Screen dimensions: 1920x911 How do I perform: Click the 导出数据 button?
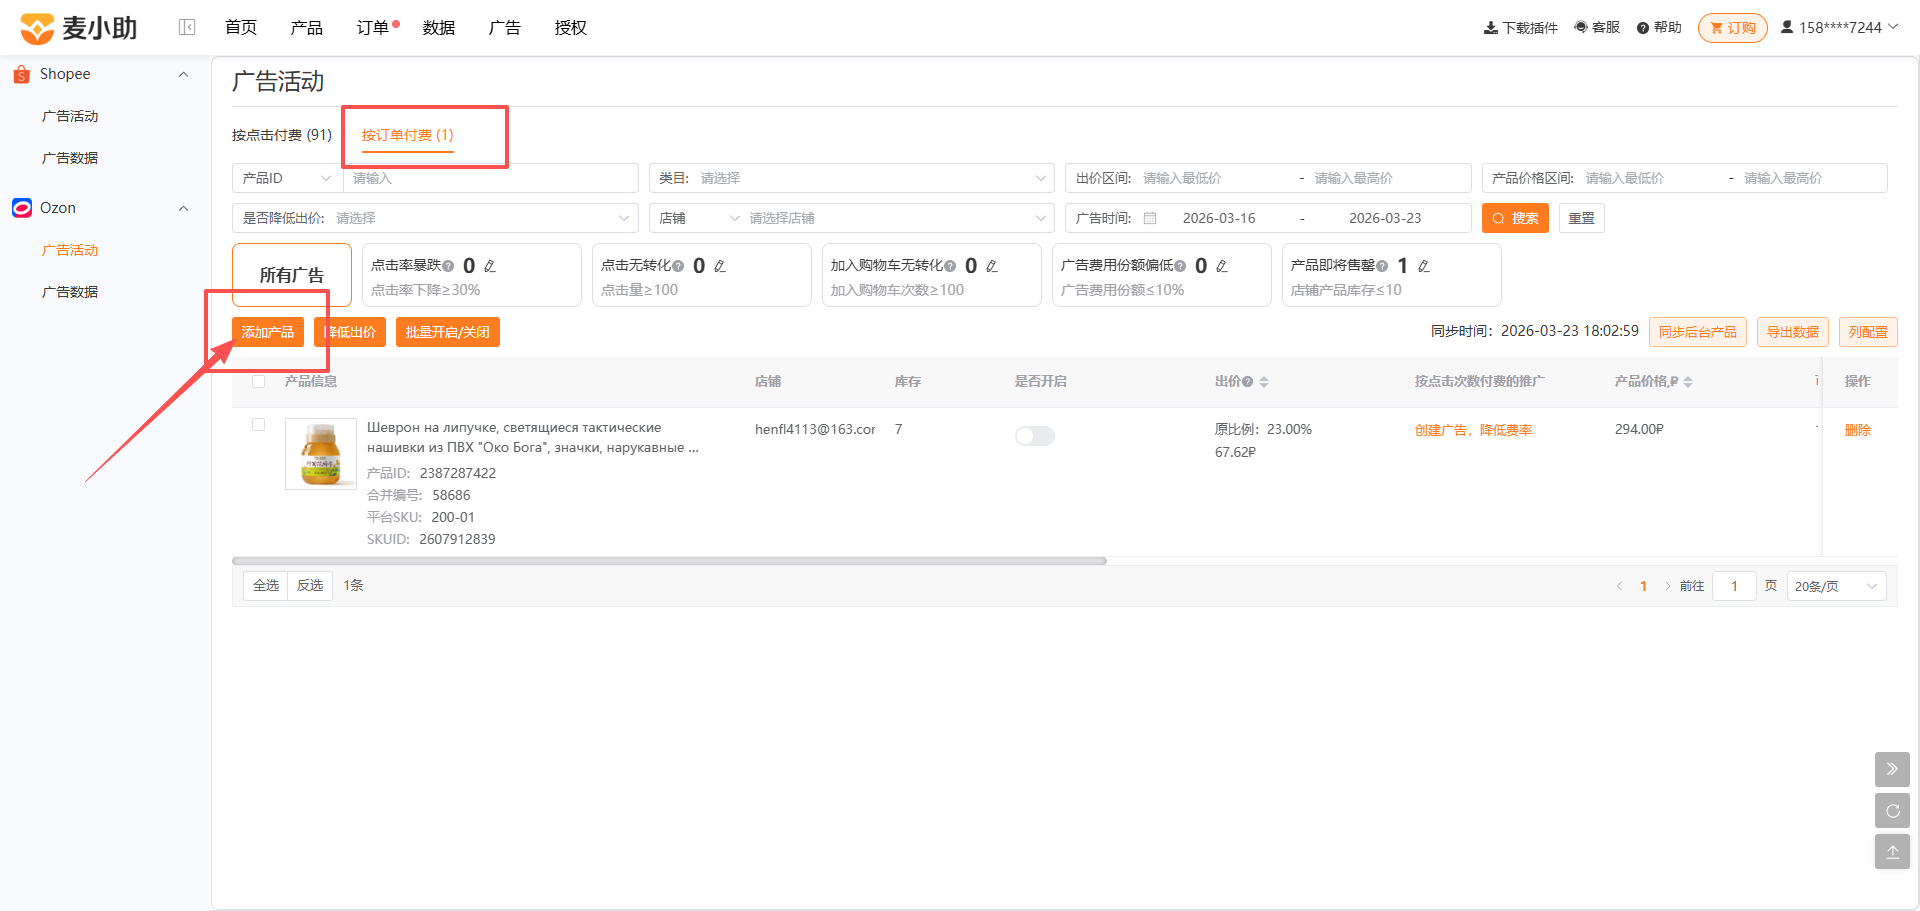coord(1793,332)
